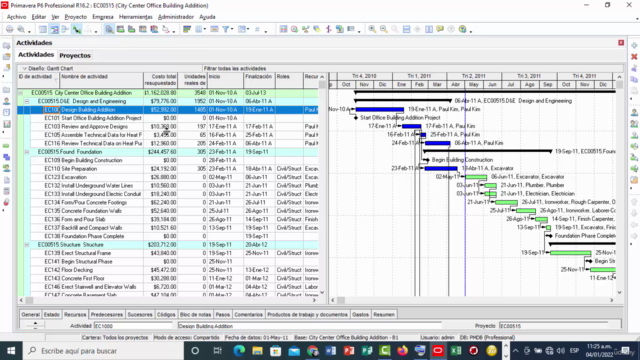Image resolution: width=640 pixels, height=360 pixels.
Task: Open the Editar menu
Action: coord(39,17)
